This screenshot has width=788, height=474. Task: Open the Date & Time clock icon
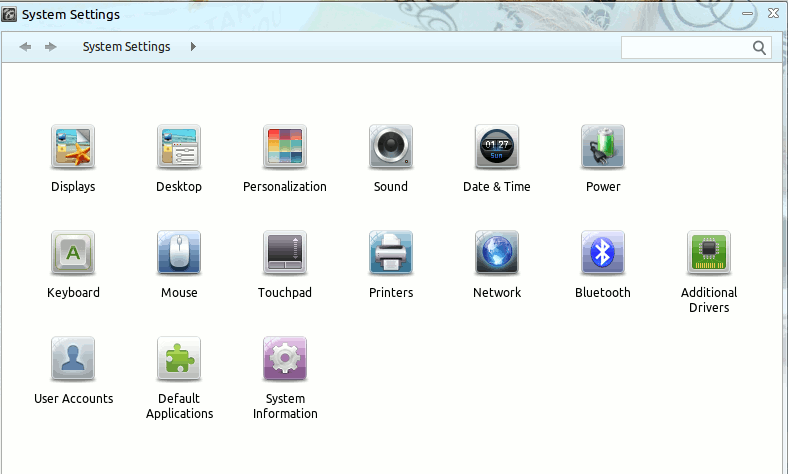tap(497, 147)
